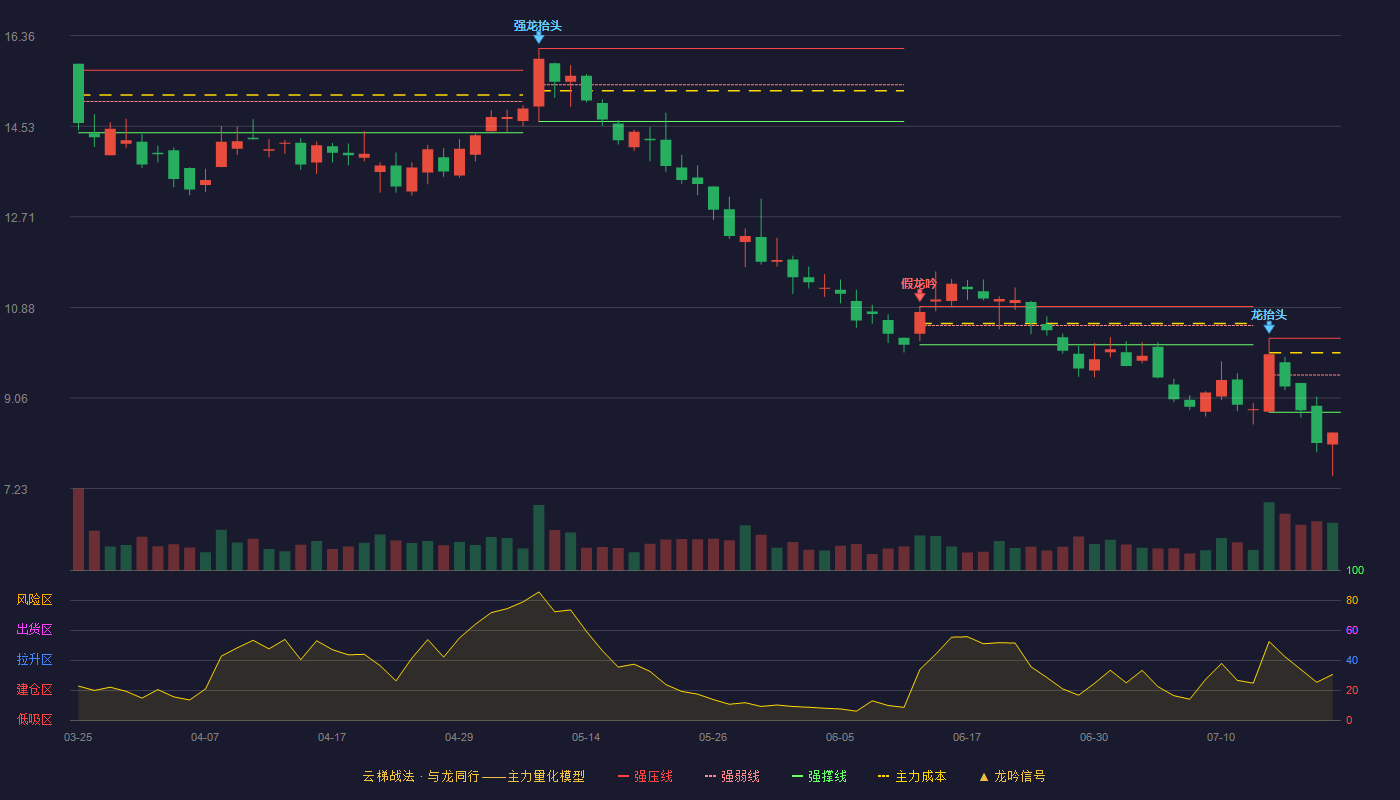Click the 拉升区 zone label

pyautogui.click(x=34, y=660)
